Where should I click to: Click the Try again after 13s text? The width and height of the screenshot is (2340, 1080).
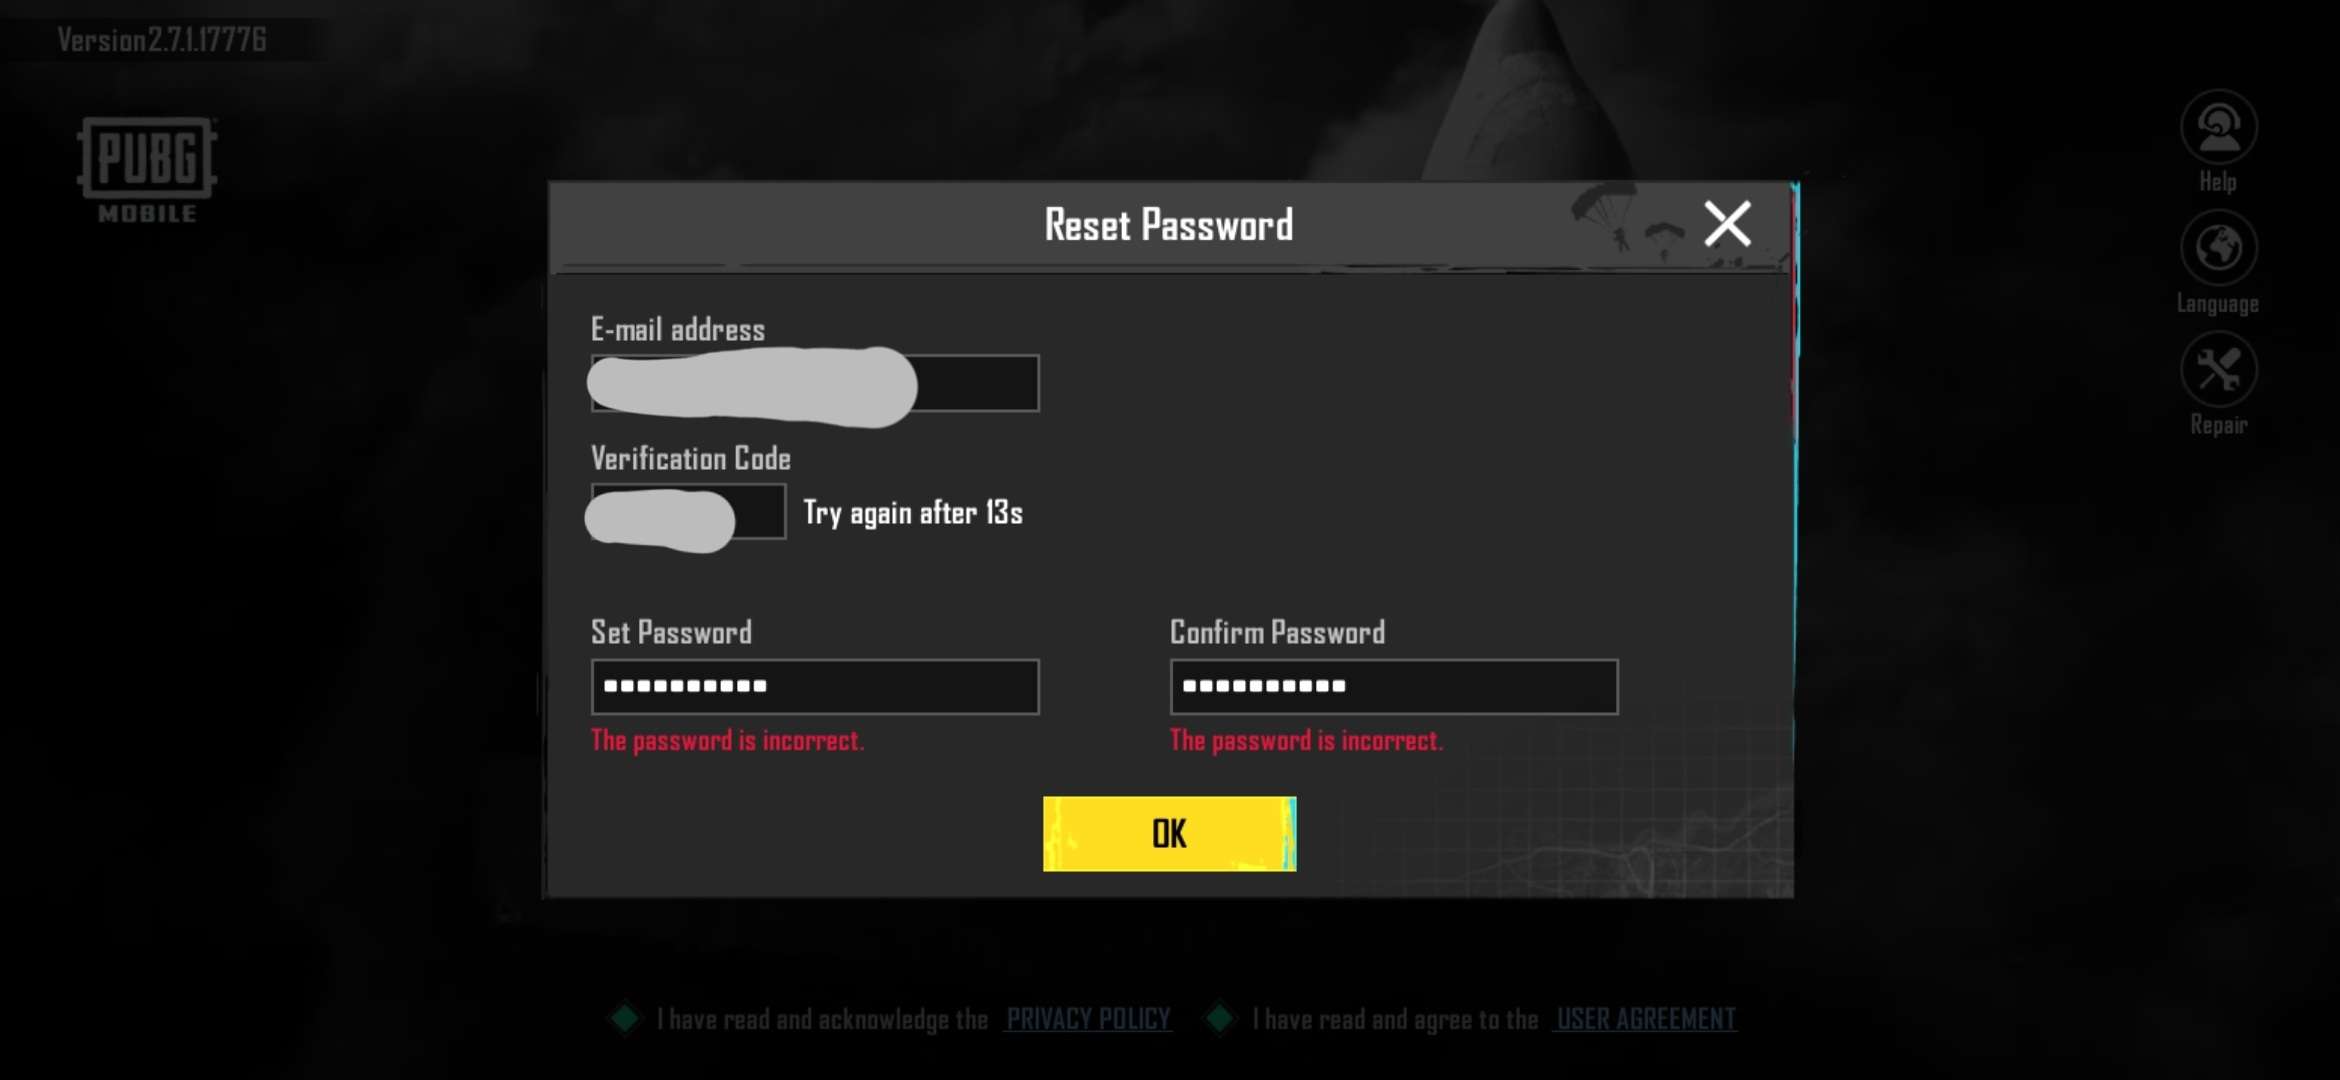[x=913, y=513]
